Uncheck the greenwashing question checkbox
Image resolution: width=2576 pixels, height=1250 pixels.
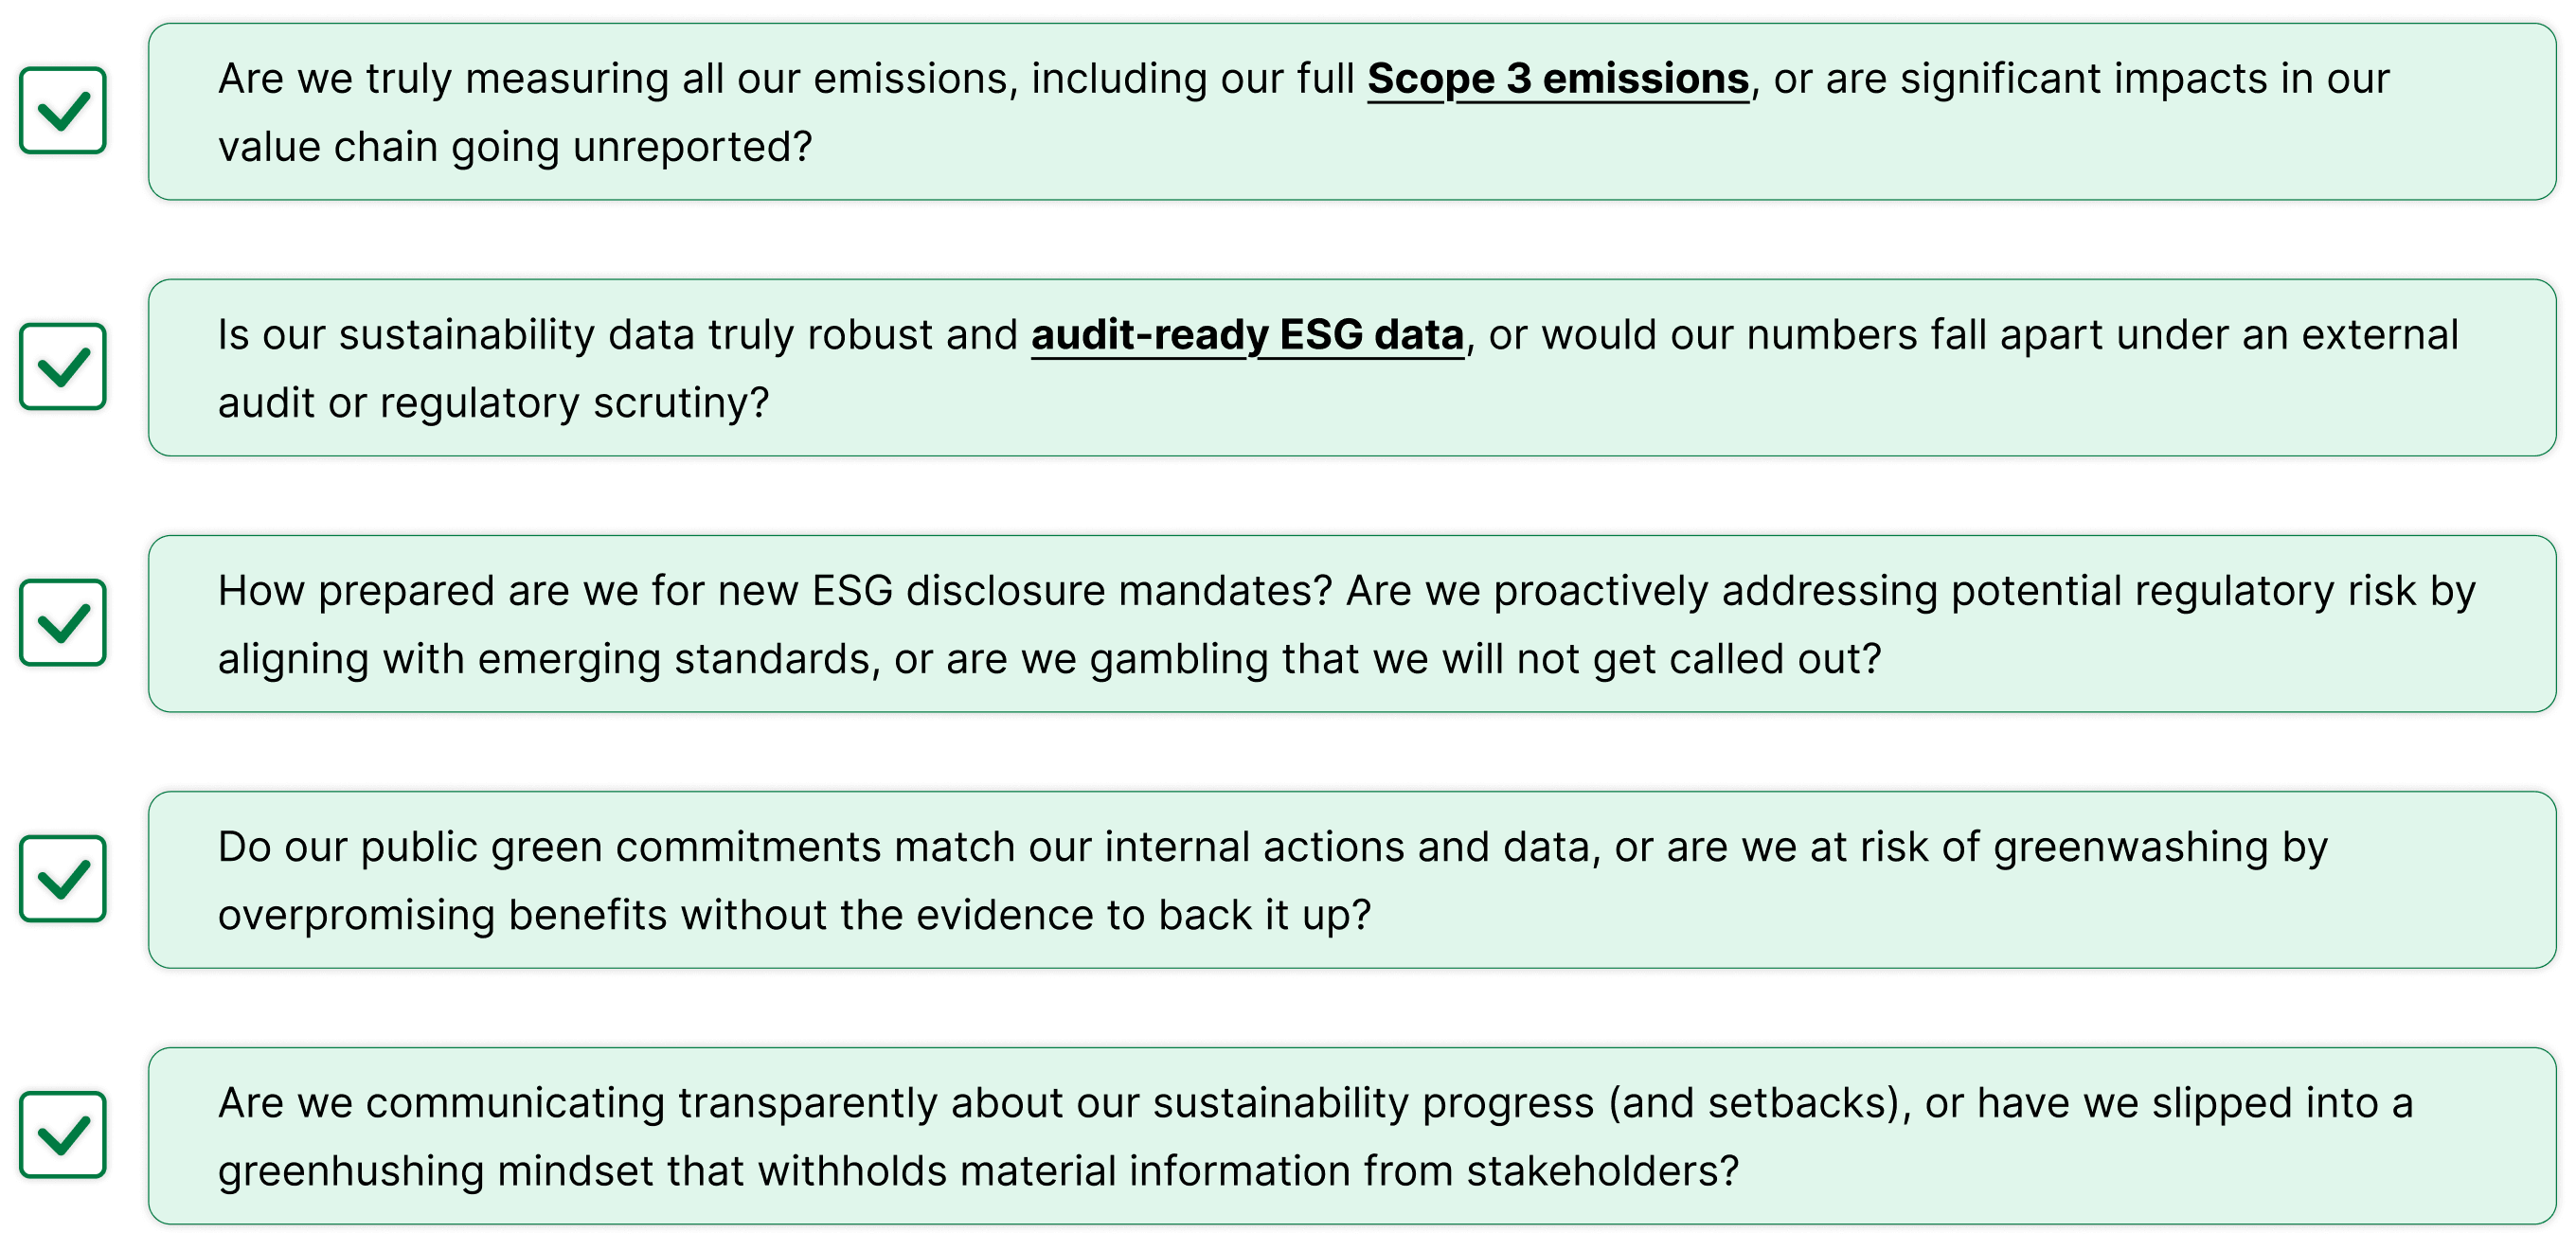pos(62,879)
